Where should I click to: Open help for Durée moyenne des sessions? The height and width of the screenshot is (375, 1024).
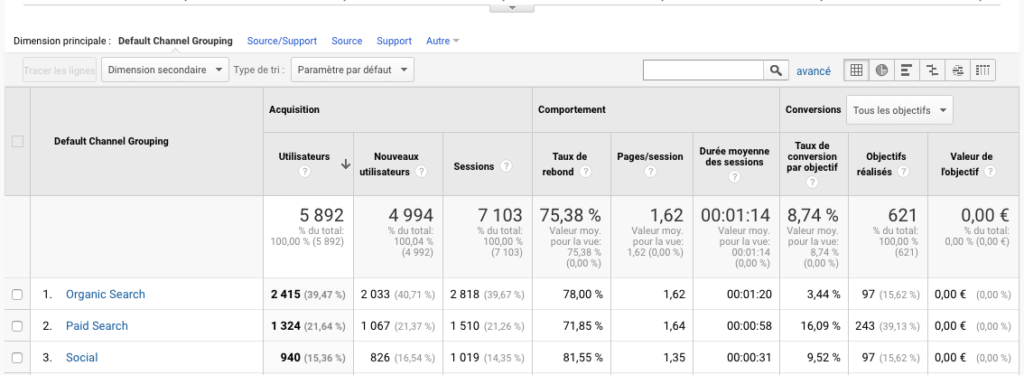click(x=735, y=177)
